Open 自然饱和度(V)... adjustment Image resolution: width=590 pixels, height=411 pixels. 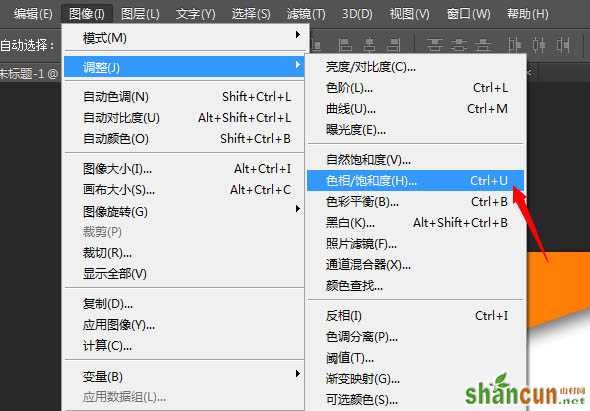(416, 160)
